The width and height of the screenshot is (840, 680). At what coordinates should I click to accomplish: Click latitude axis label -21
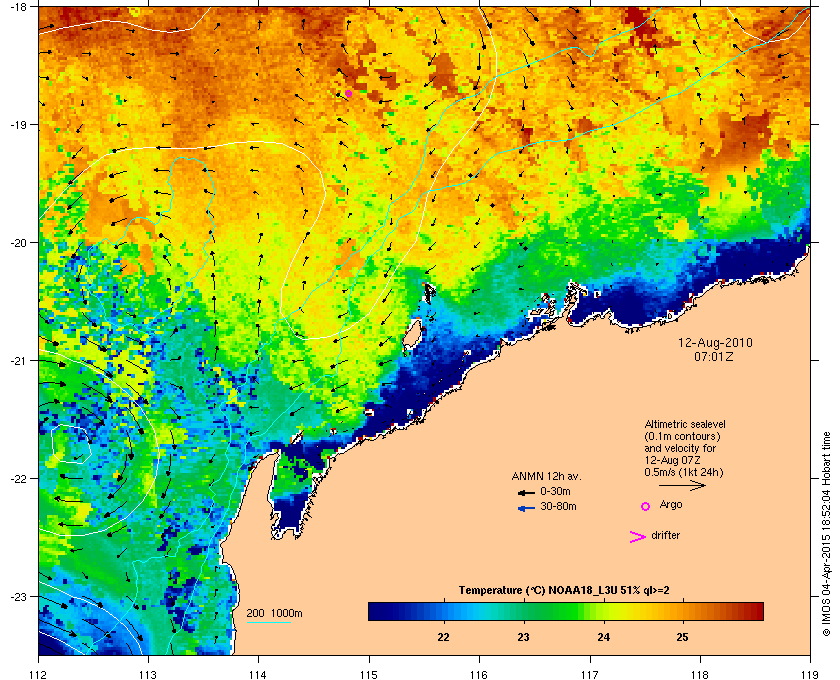tap(18, 360)
